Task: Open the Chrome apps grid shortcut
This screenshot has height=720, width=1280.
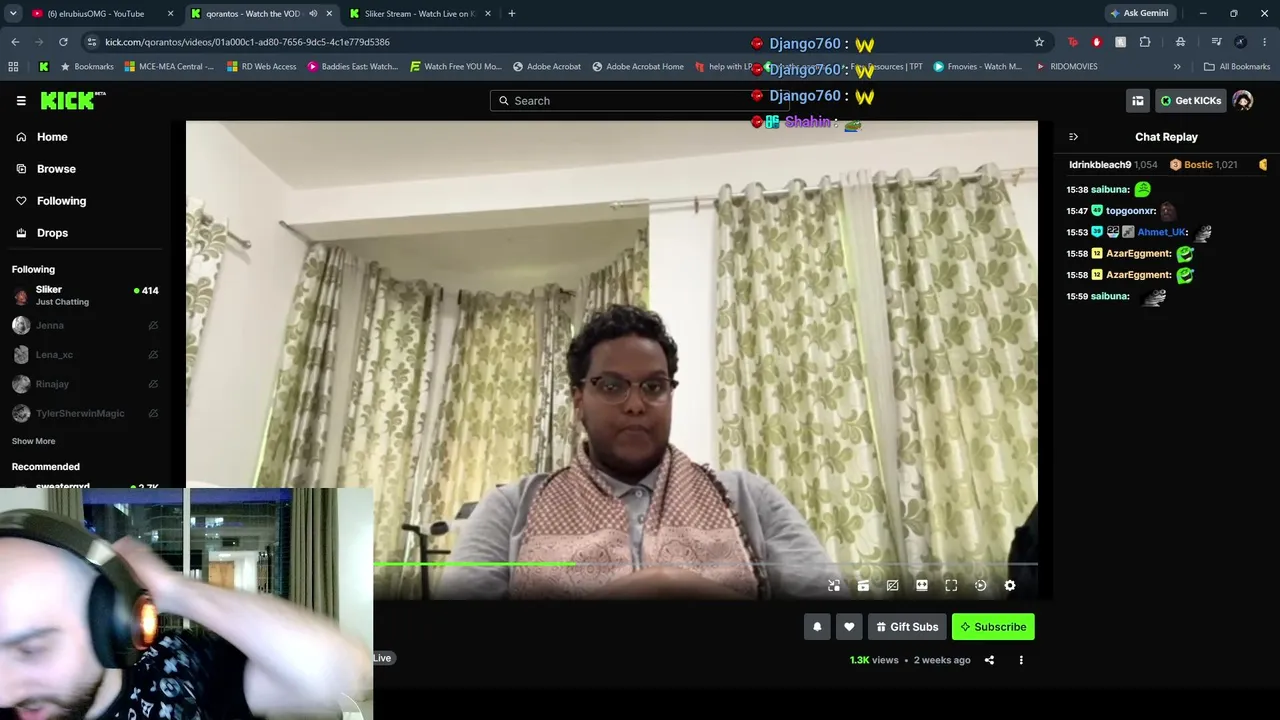Action: [x=13, y=67]
